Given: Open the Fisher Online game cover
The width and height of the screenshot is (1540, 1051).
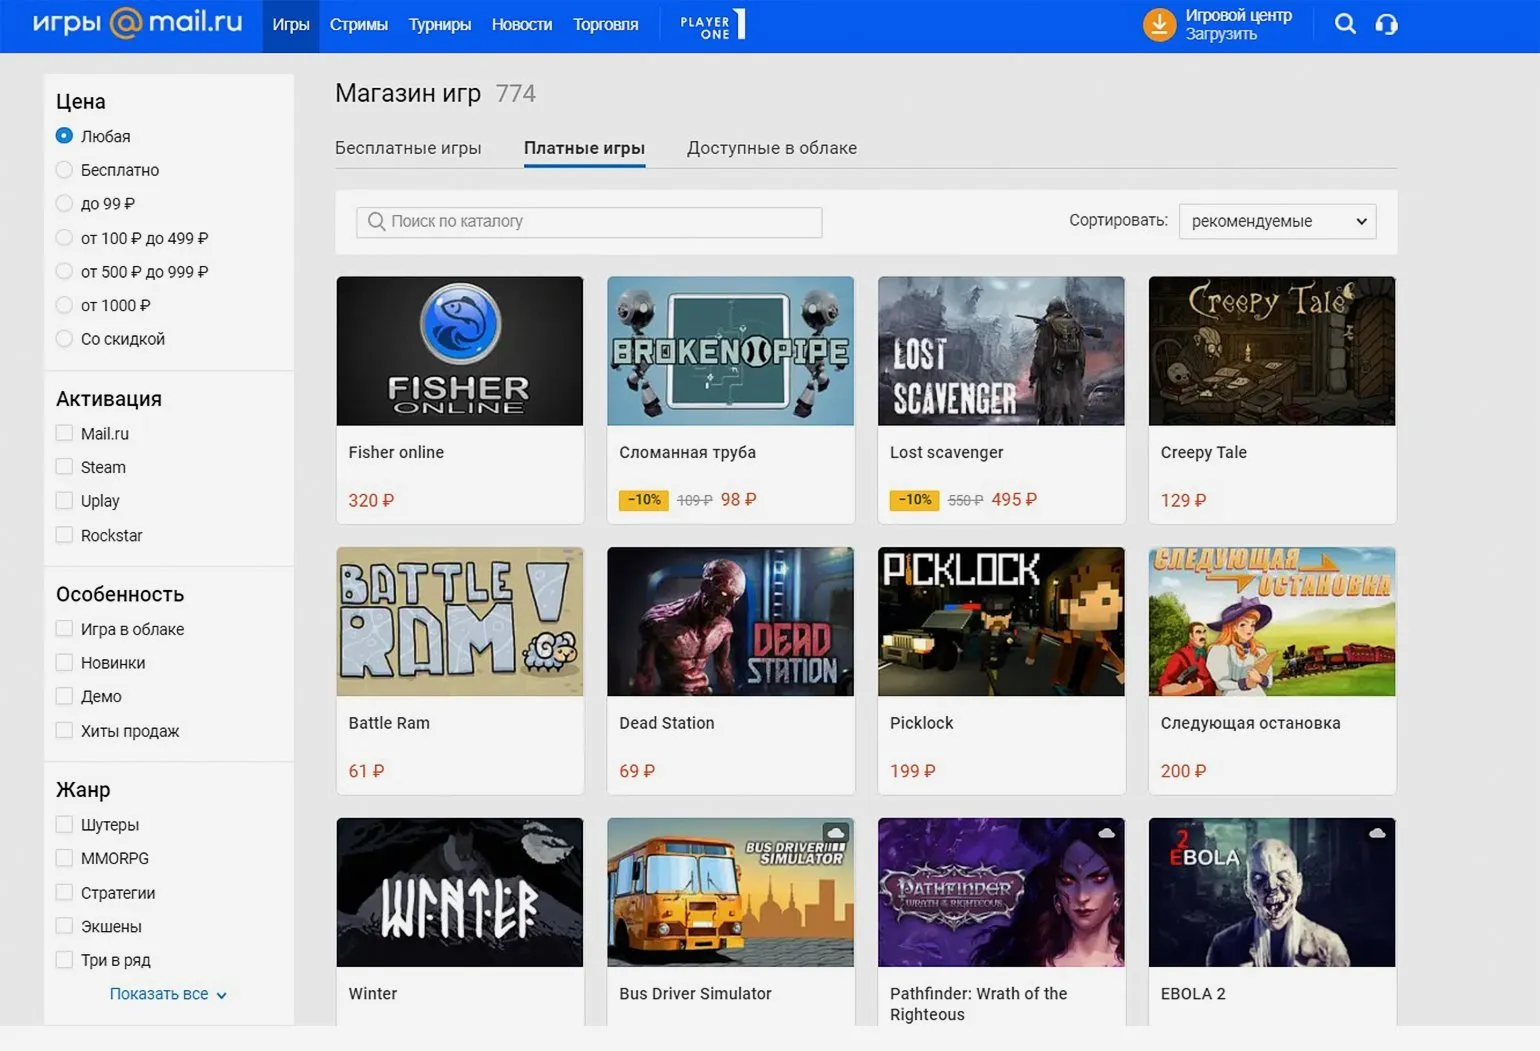Looking at the screenshot, I should (x=459, y=351).
